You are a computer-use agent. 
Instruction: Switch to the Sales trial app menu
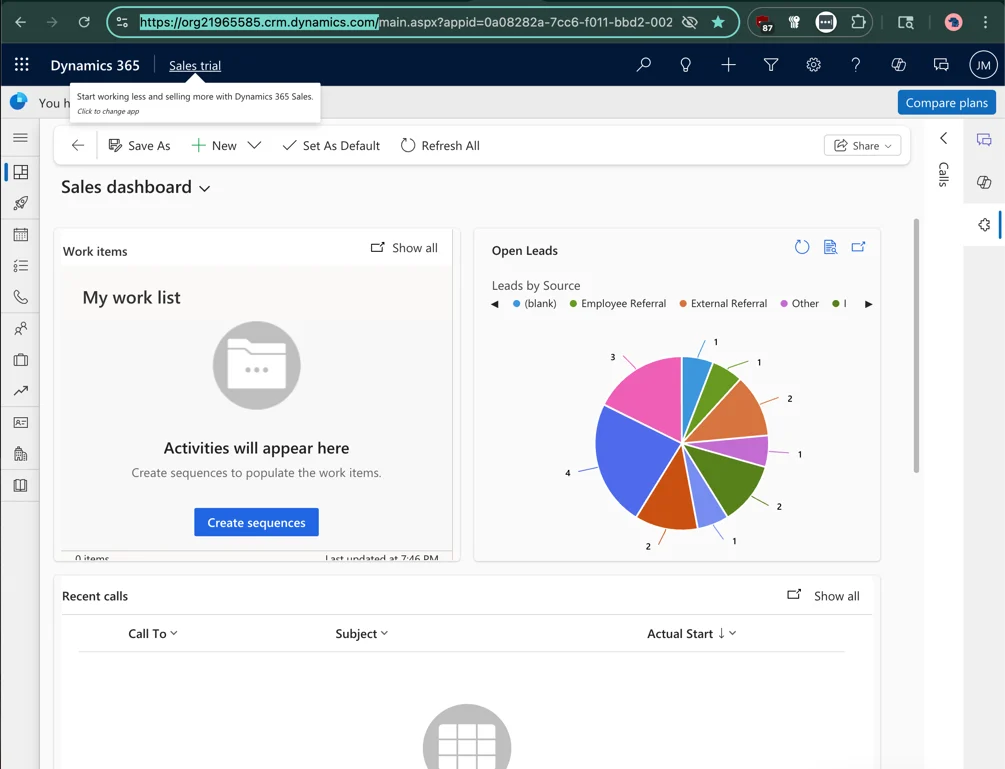(x=194, y=64)
